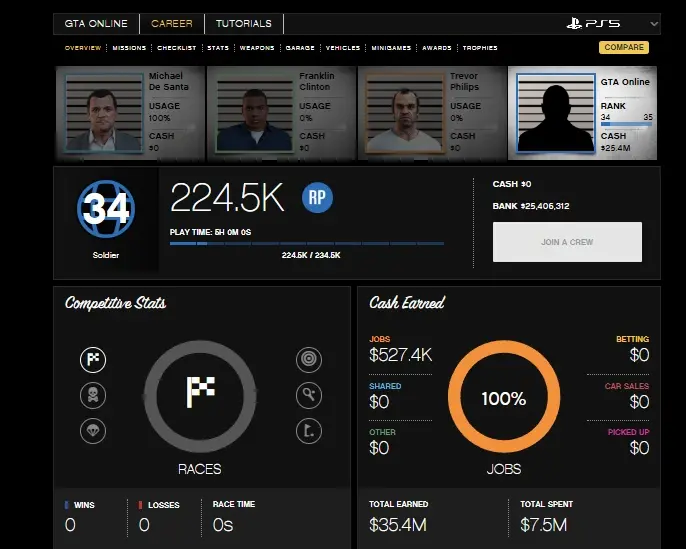Click the Wins 0 stat
The width and height of the screenshot is (686, 549).
pyautogui.click(x=80, y=517)
